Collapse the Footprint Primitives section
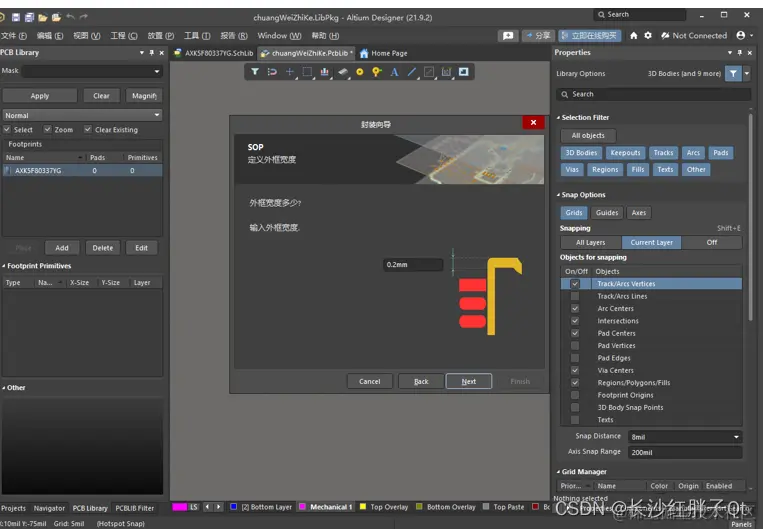This screenshot has height=529, width=763. tap(3, 266)
